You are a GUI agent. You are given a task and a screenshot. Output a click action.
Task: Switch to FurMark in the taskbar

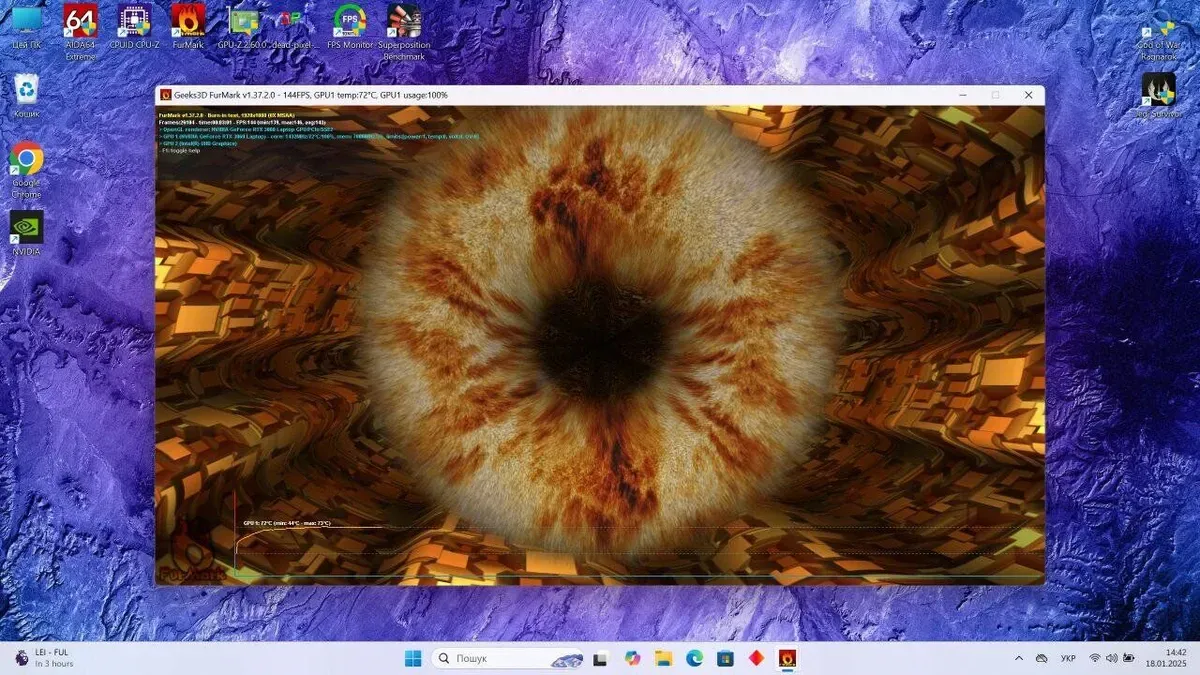(787, 658)
